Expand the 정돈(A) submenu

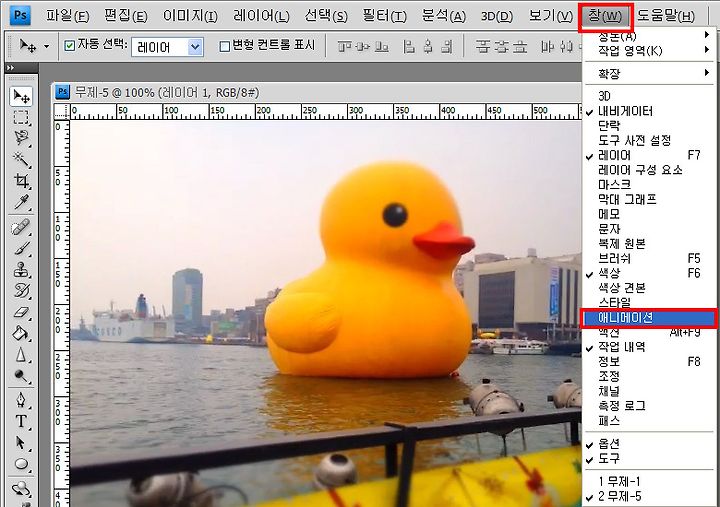point(648,35)
